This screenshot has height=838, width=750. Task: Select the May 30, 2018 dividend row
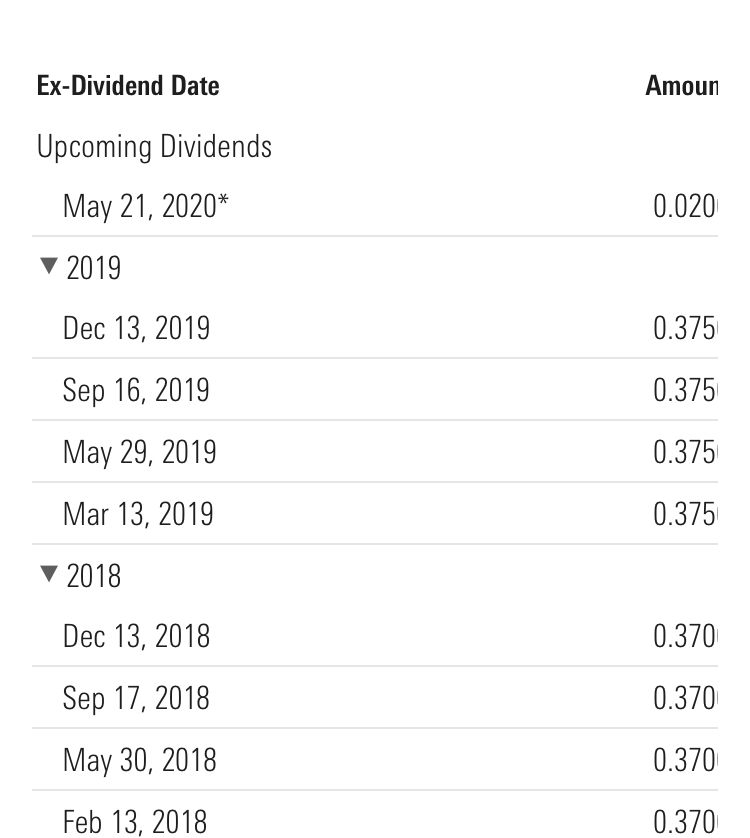[x=139, y=760]
